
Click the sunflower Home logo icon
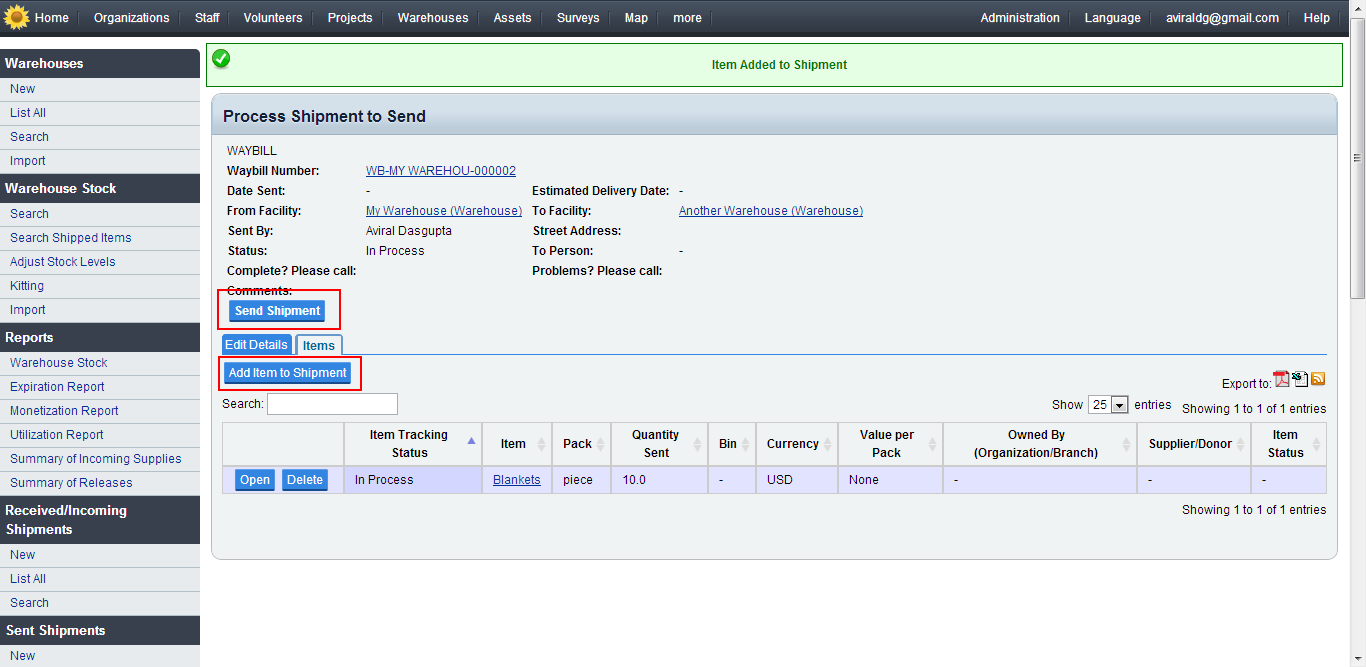click(16, 17)
